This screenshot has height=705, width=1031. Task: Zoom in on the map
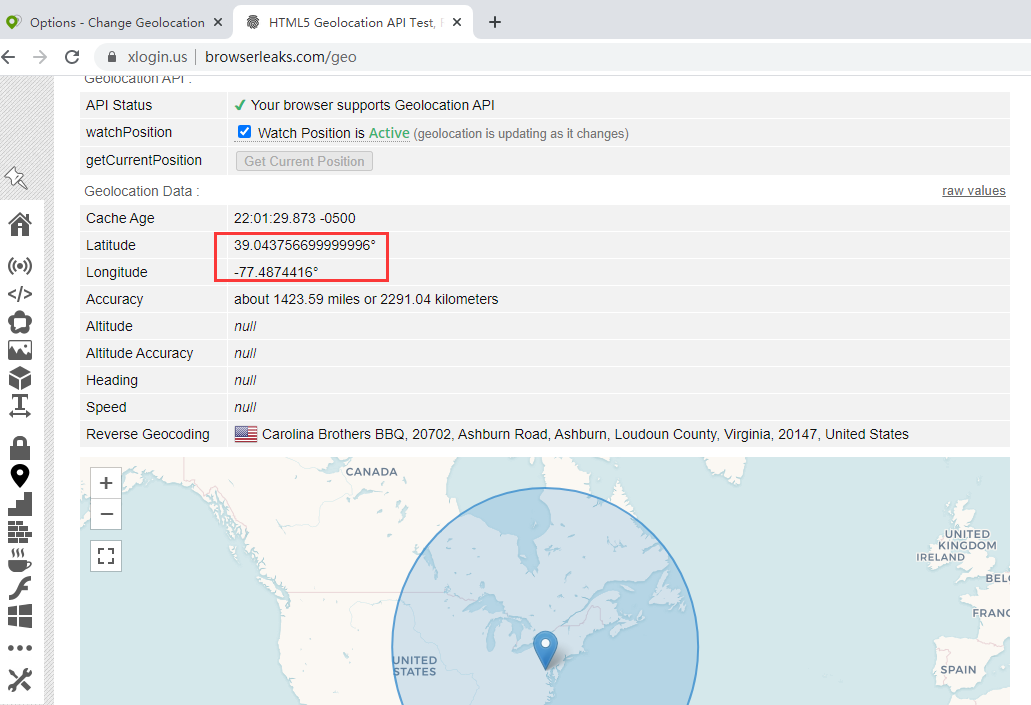106,483
